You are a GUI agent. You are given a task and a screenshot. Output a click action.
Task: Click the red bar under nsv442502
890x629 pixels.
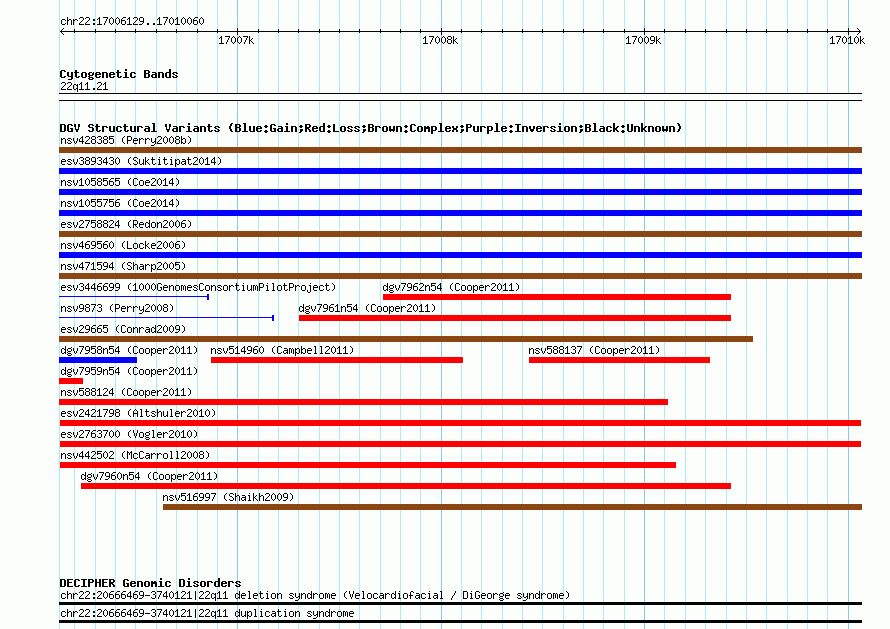(367, 465)
